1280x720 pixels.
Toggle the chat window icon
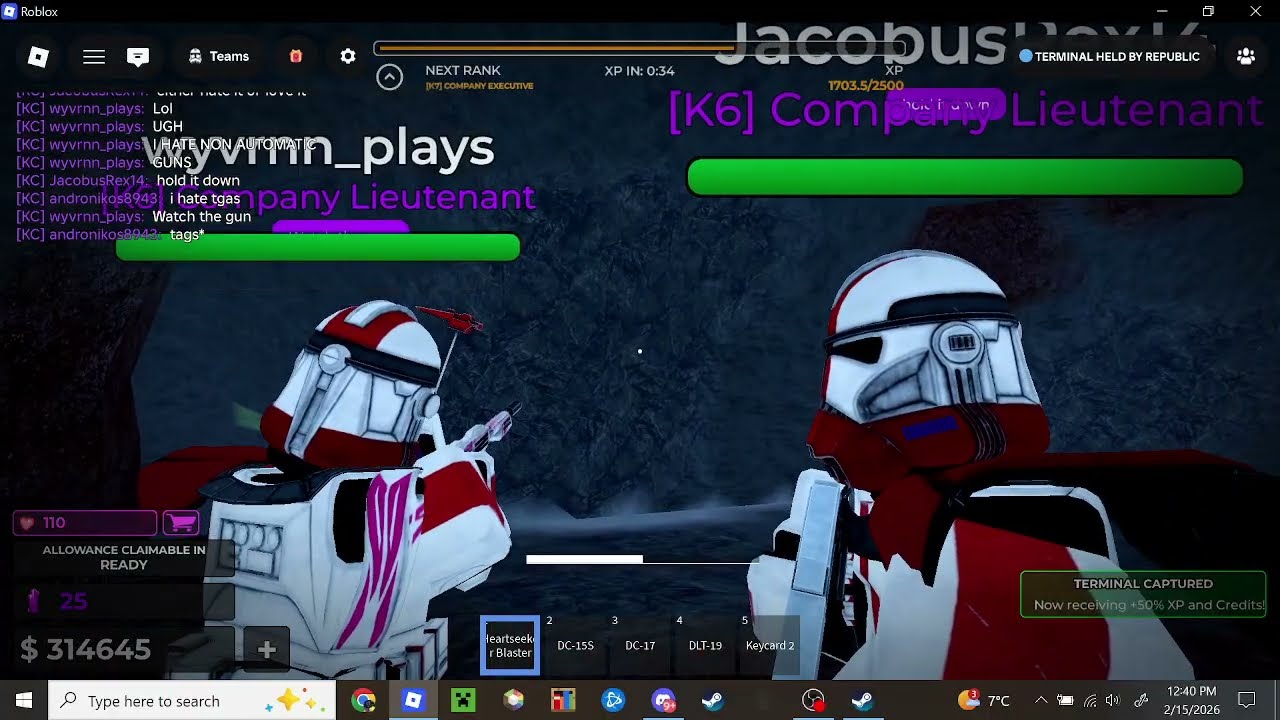click(x=138, y=57)
